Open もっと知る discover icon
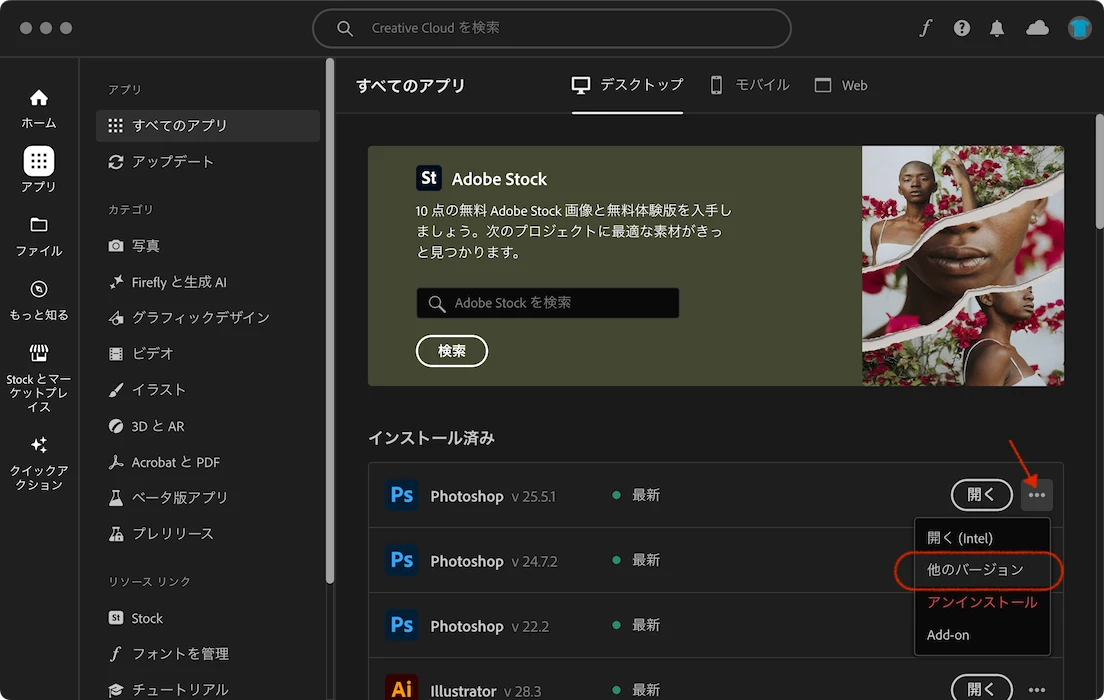 39,289
